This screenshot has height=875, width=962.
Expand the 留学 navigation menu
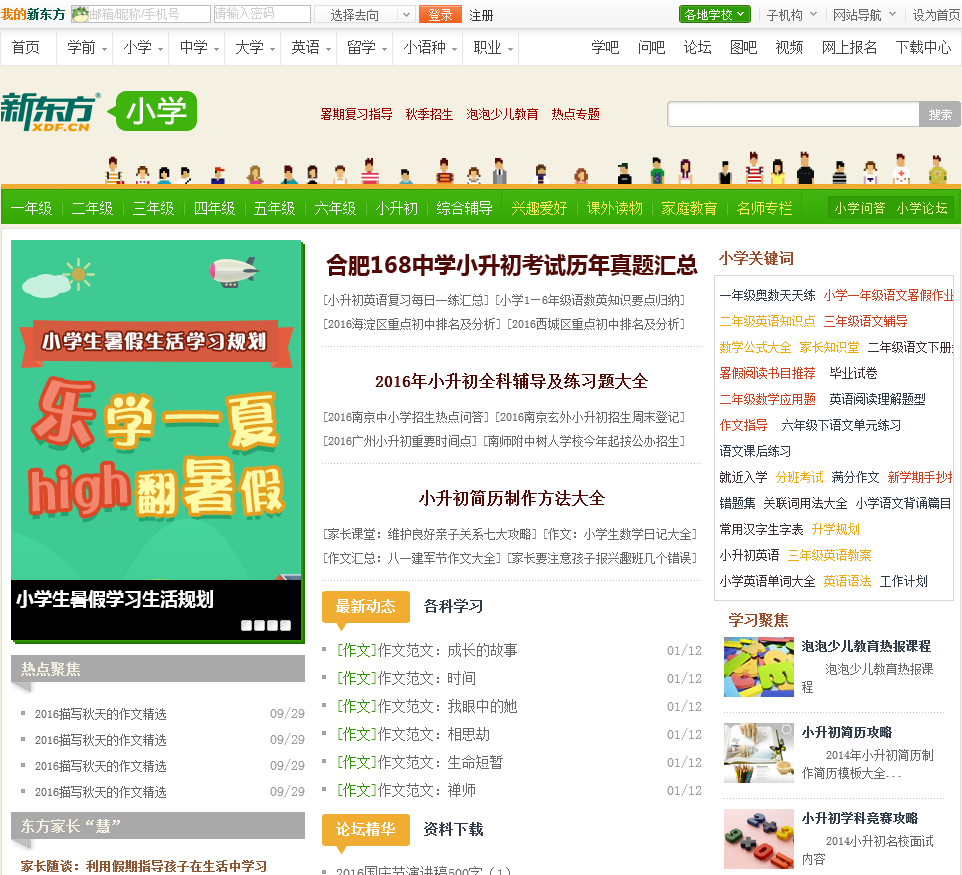pyautogui.click(x=367, y=47)
